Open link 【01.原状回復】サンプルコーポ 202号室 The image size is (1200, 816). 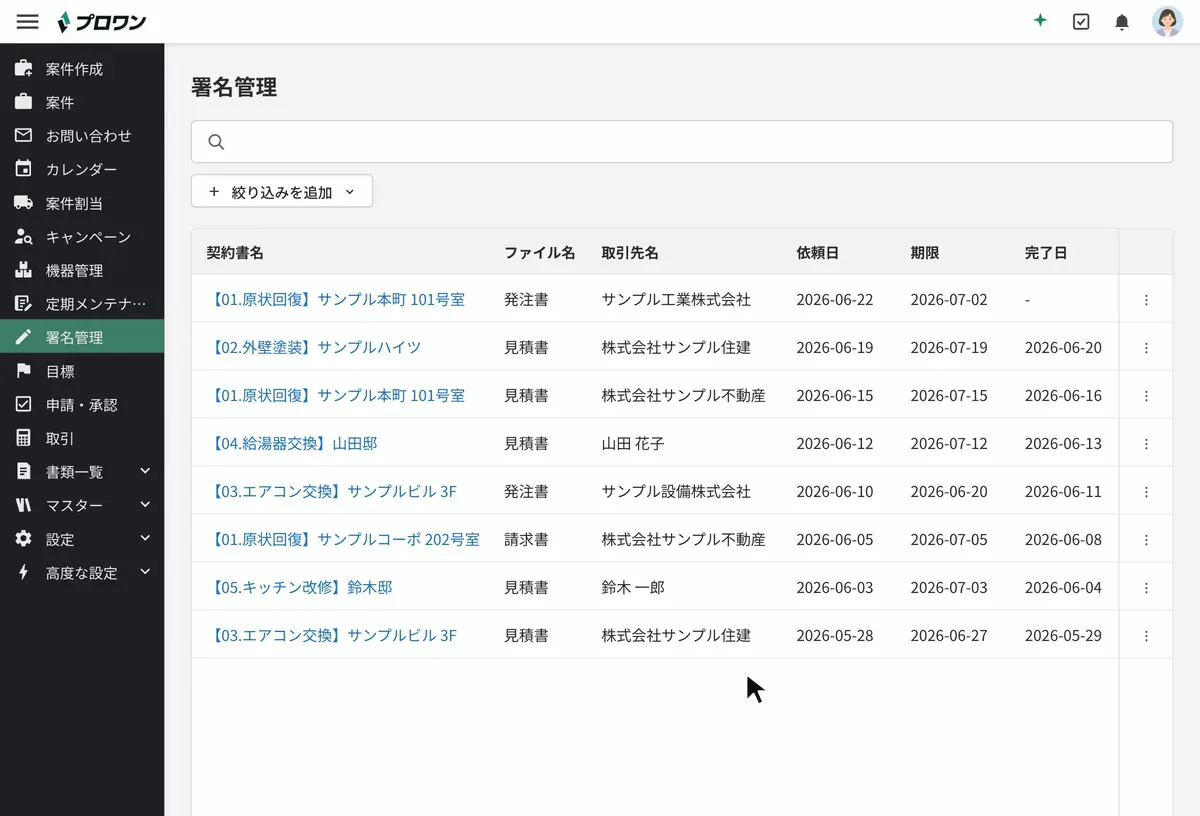343,540
